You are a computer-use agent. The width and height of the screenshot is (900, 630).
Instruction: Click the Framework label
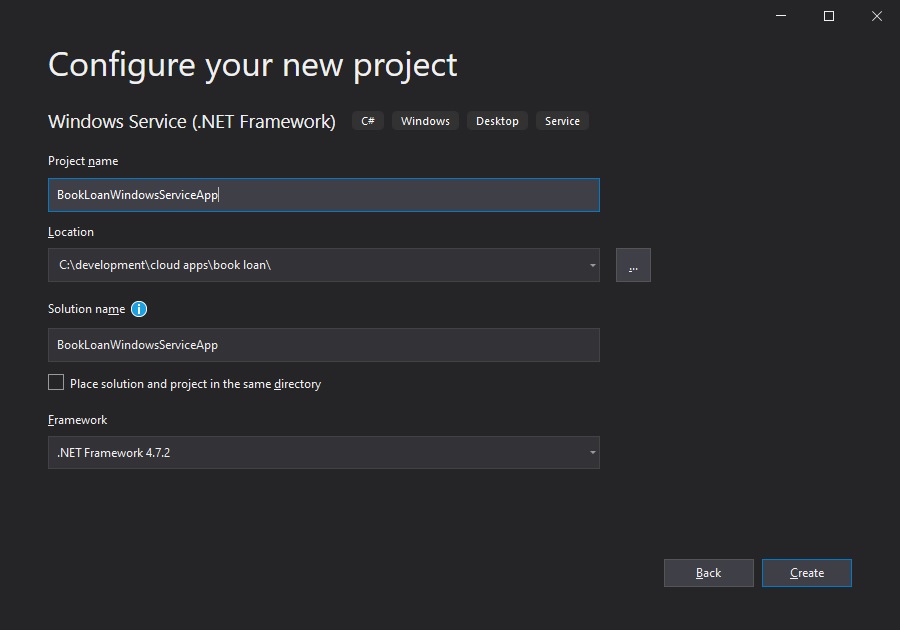(x=77, y=420)
